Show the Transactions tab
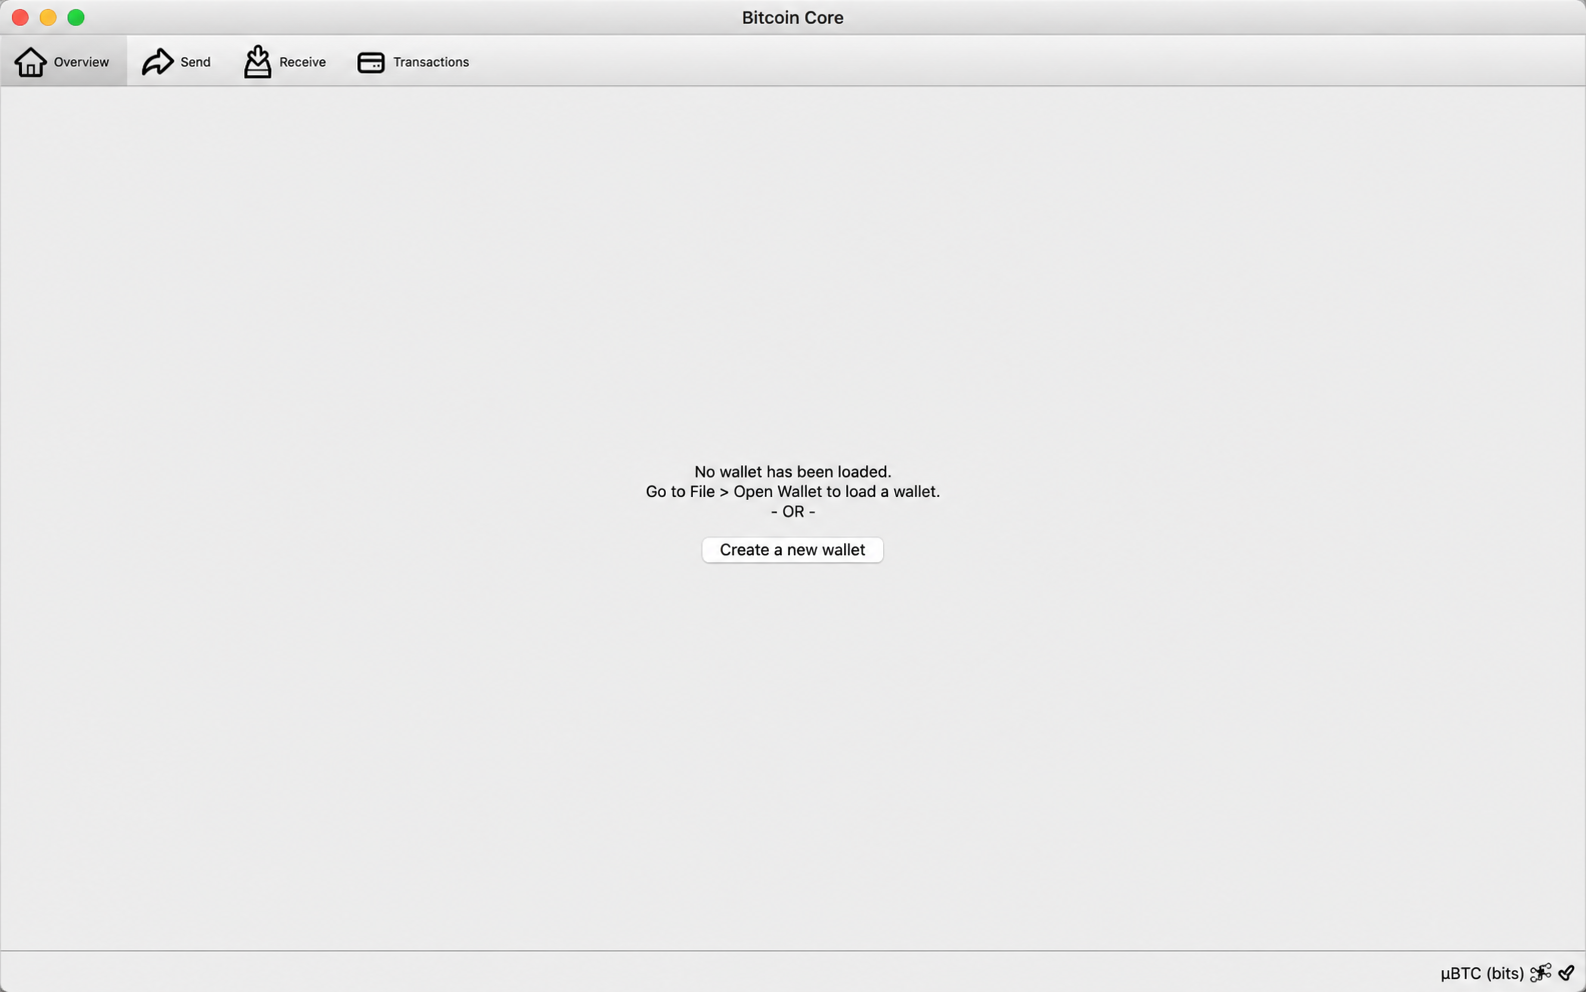This screenshot has width=1586, height=992. (413, 61)
